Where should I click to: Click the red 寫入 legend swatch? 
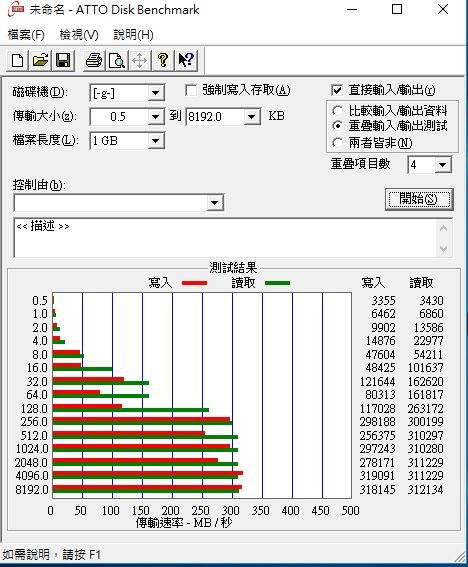pyautogui.click(x=195, y=283)
